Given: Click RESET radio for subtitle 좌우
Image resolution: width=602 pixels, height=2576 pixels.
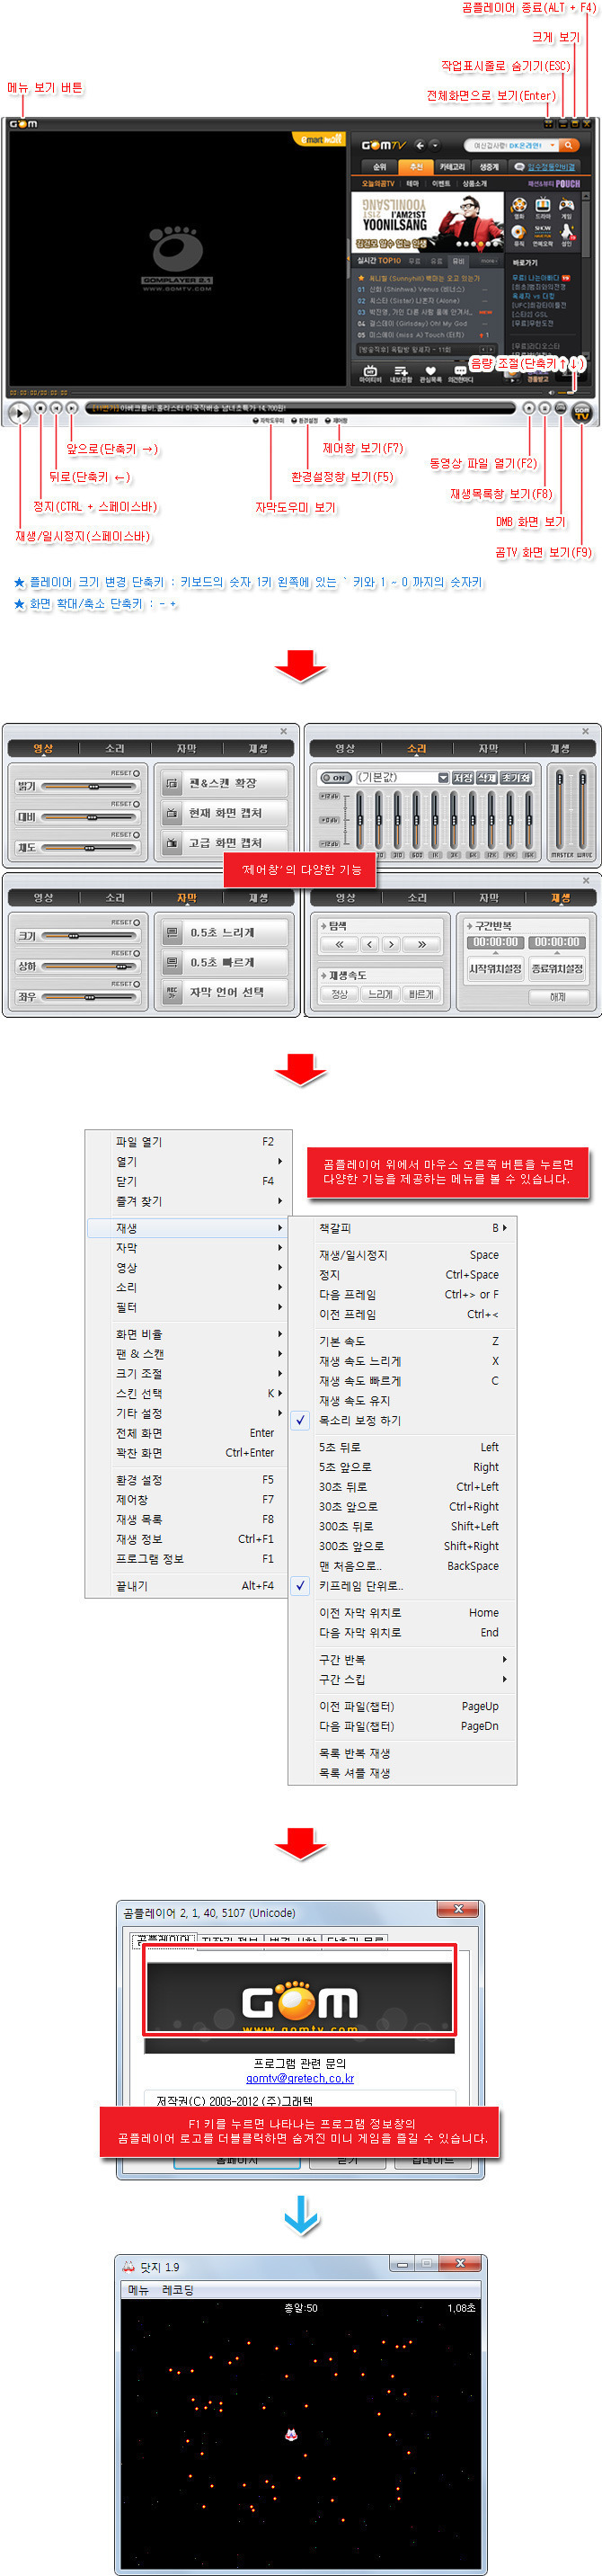Looking at the screenshot, I should 136,983.
